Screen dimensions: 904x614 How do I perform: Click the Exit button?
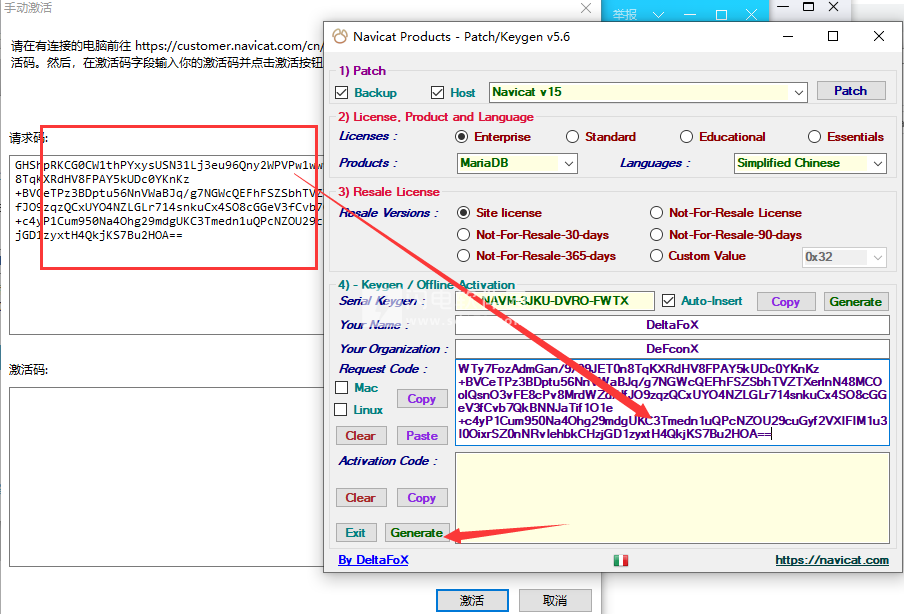tap(356, 533)
